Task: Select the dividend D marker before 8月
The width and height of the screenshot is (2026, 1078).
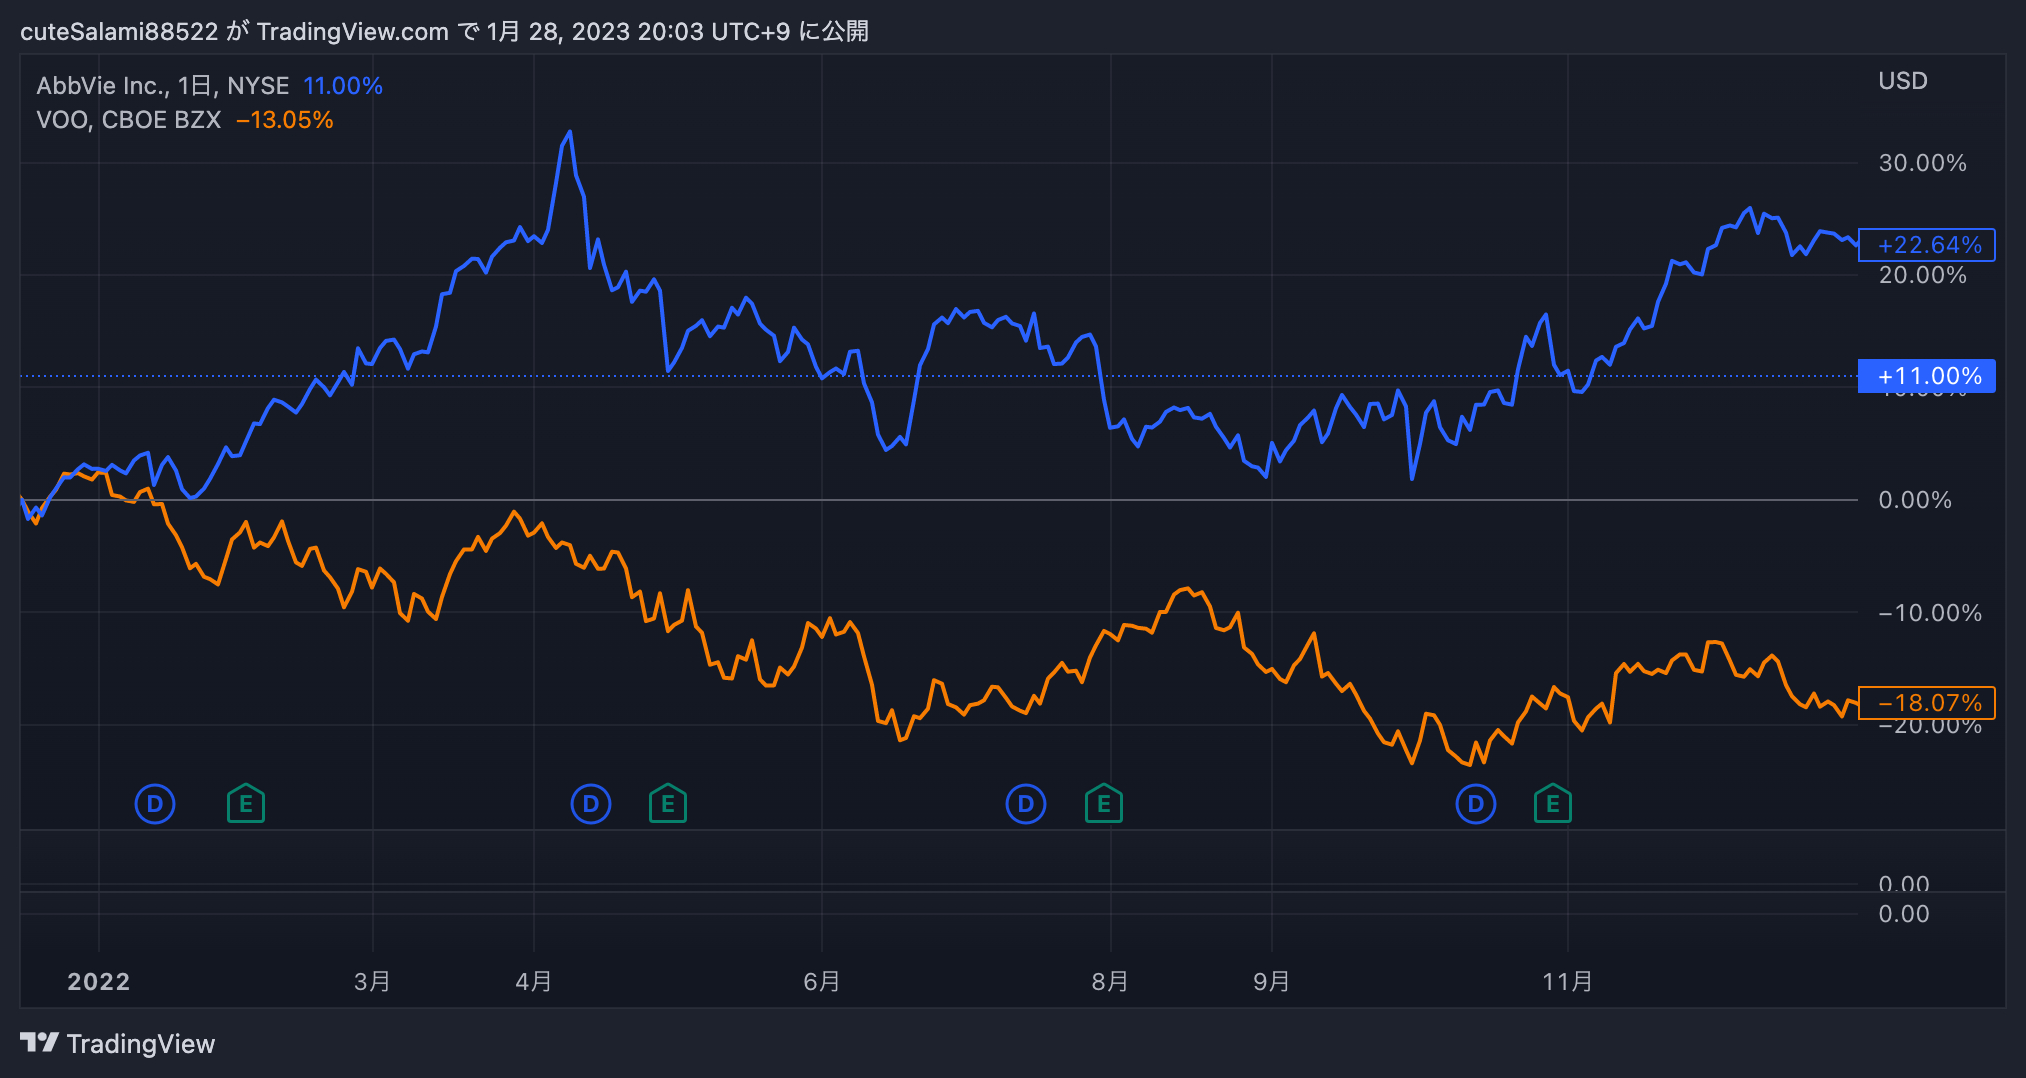Action: point(1026,804)
